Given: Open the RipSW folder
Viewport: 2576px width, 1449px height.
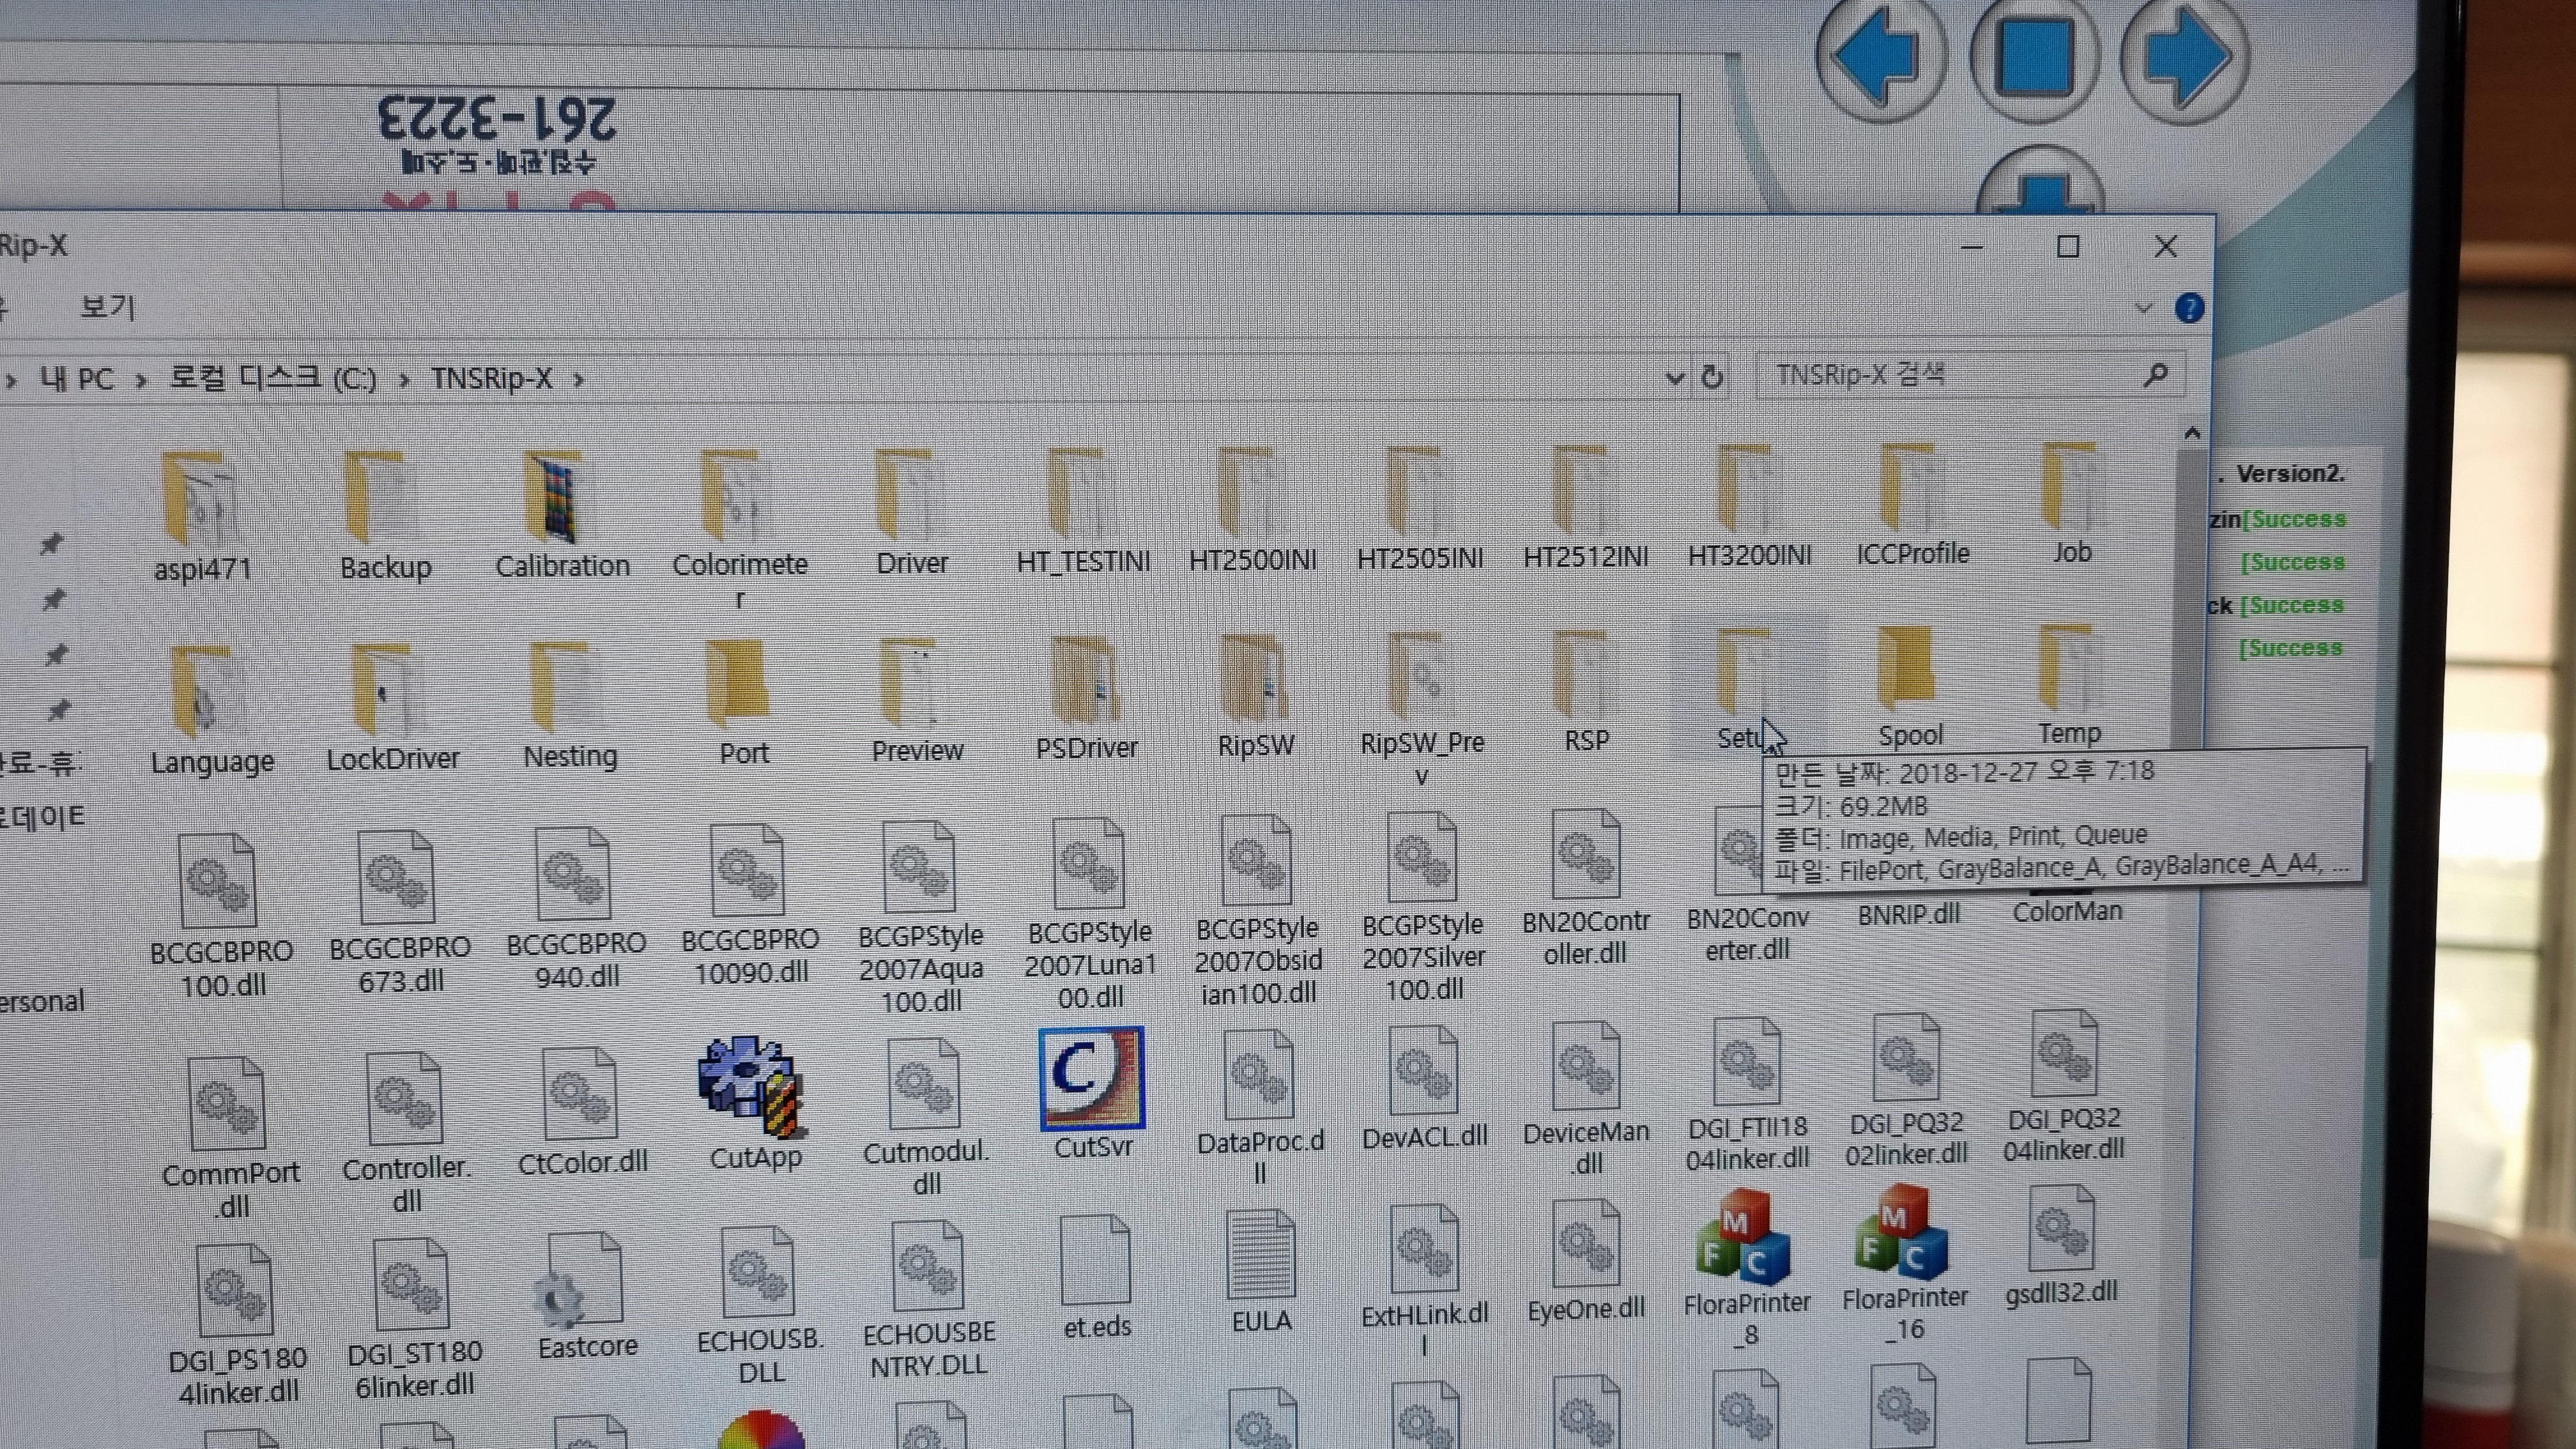Looking at the screenshot, I should [1256, 698].
